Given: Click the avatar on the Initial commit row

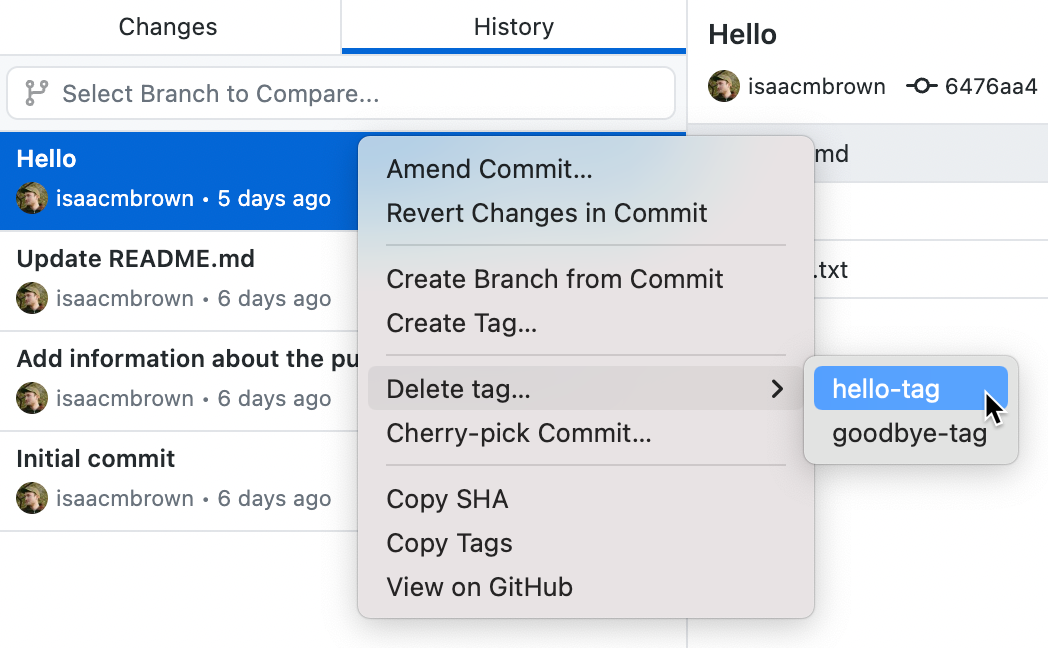Looking at the screenshot, I should tap(32, 498).
